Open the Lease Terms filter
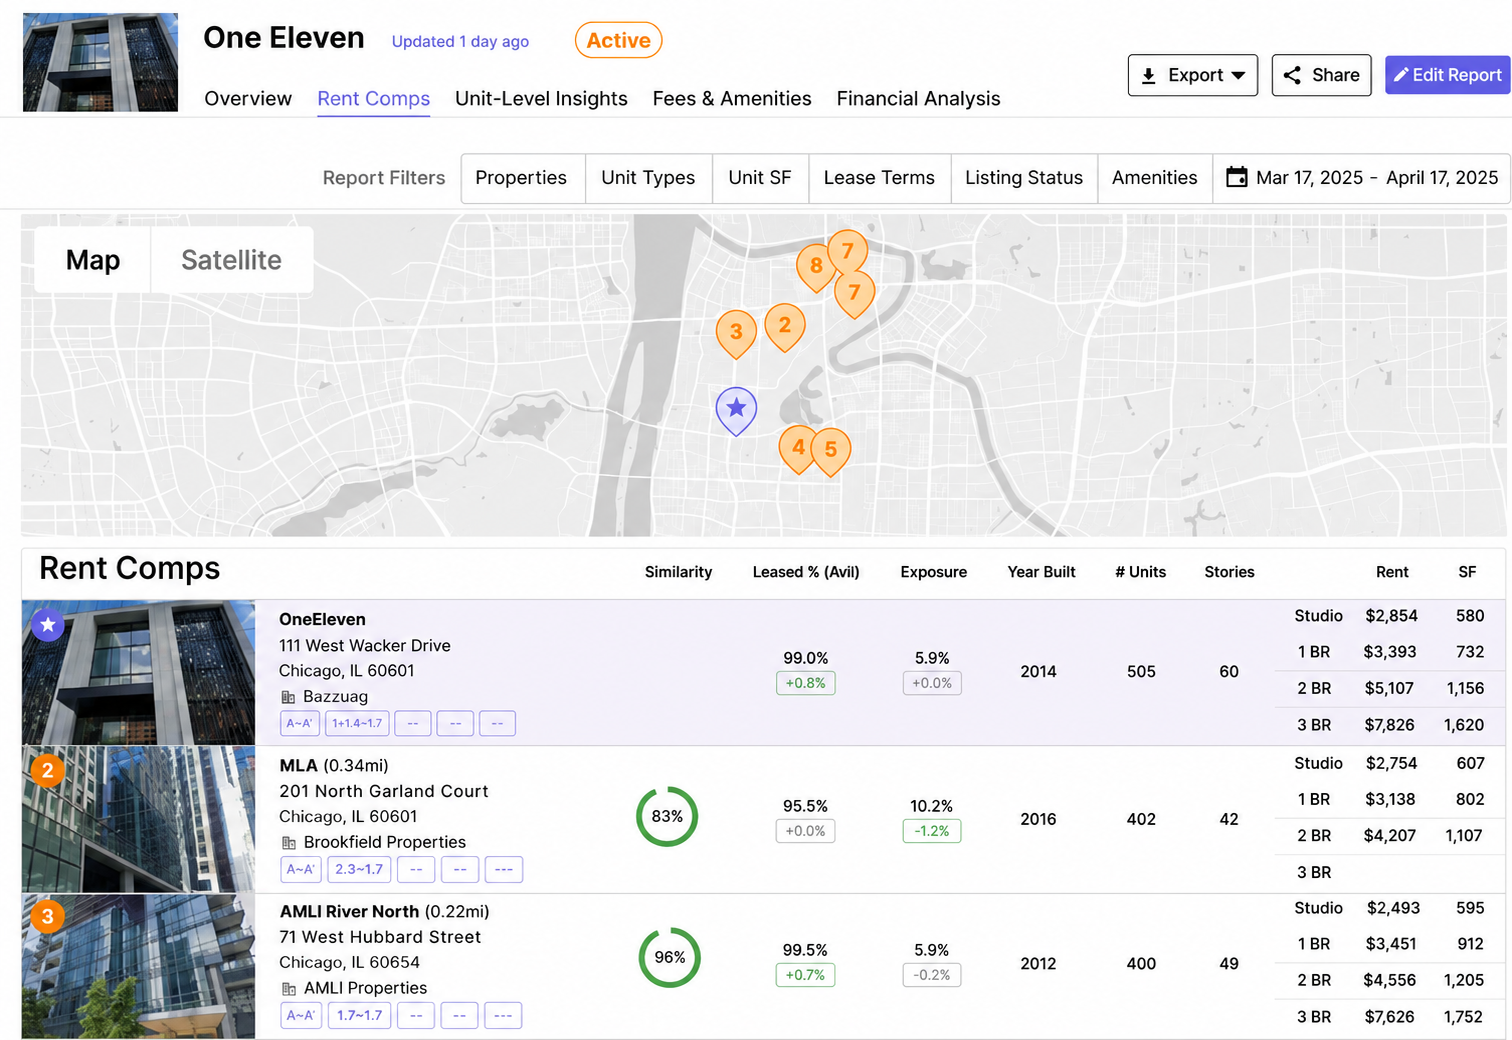This screenshot has height=1040, width=1512. click(x=879, y=178)
